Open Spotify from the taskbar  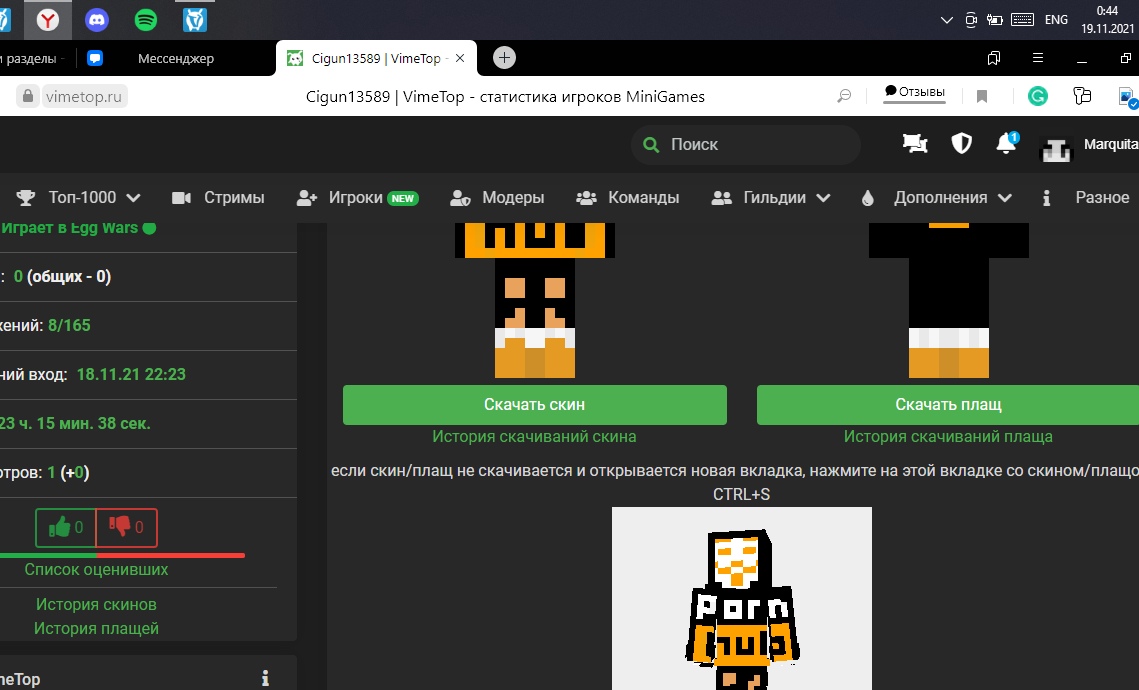click(145, 19)
